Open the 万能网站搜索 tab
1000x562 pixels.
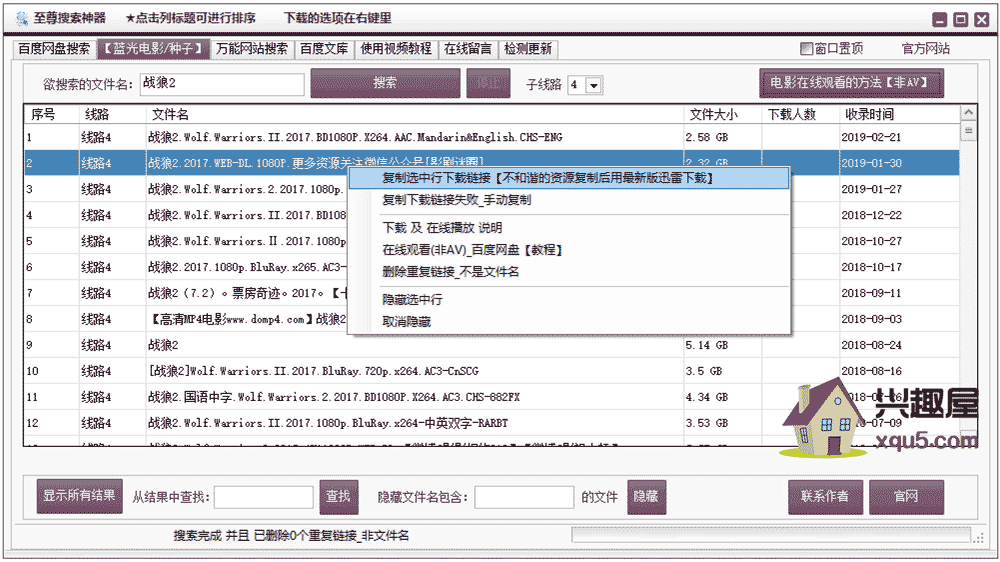tap(252, 48)
